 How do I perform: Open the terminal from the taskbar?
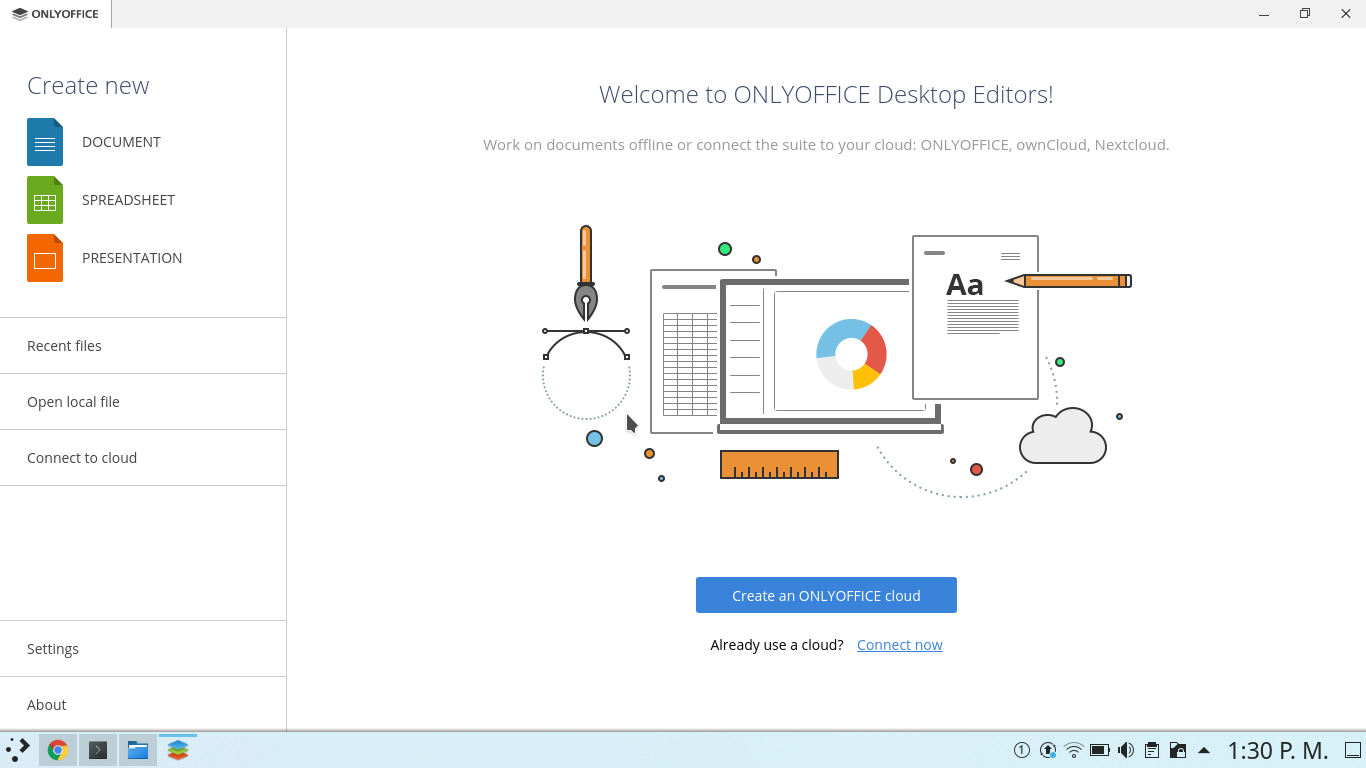coord(97,749)
